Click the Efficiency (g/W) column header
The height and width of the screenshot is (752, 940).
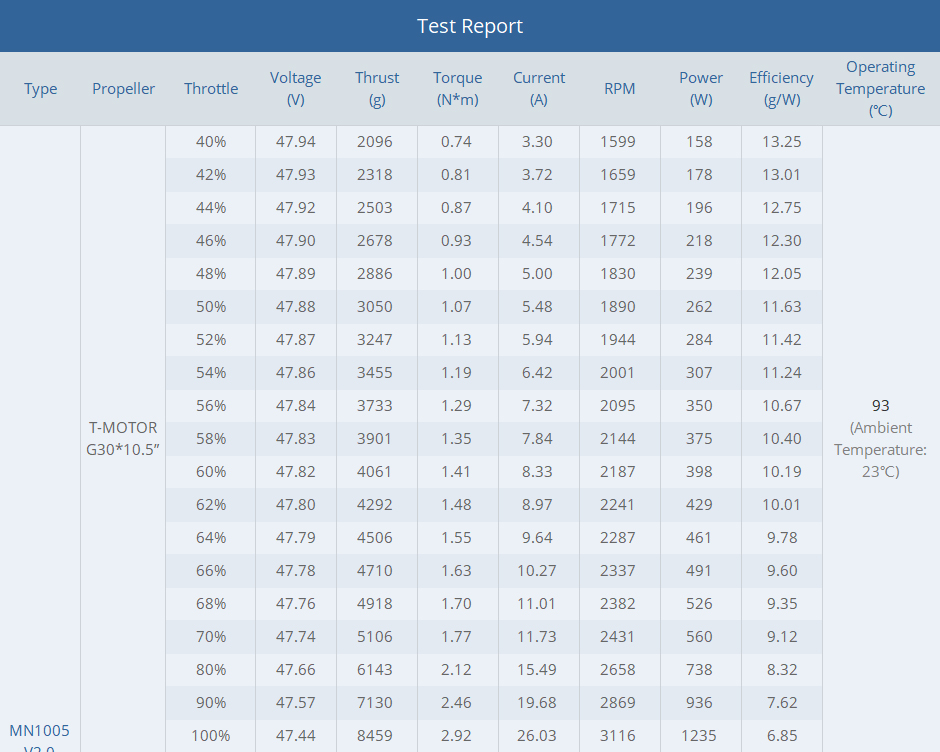click(x=781, y=89)
